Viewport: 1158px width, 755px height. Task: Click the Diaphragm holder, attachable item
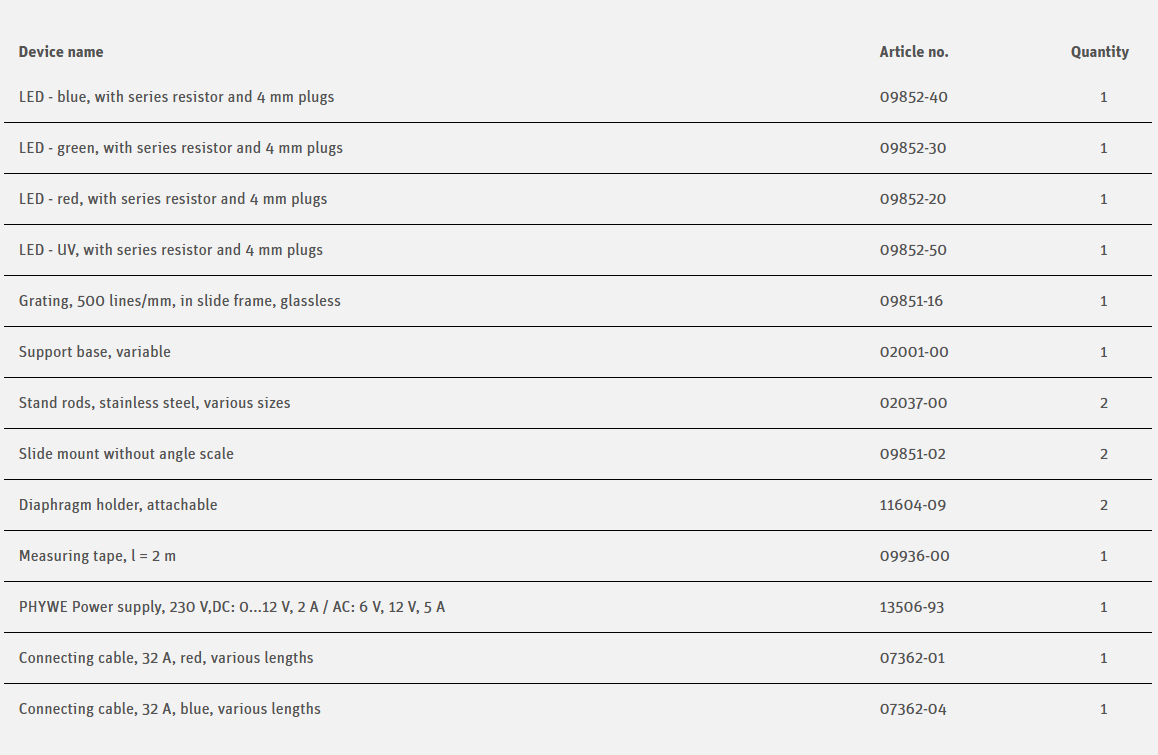click(118, 505)
